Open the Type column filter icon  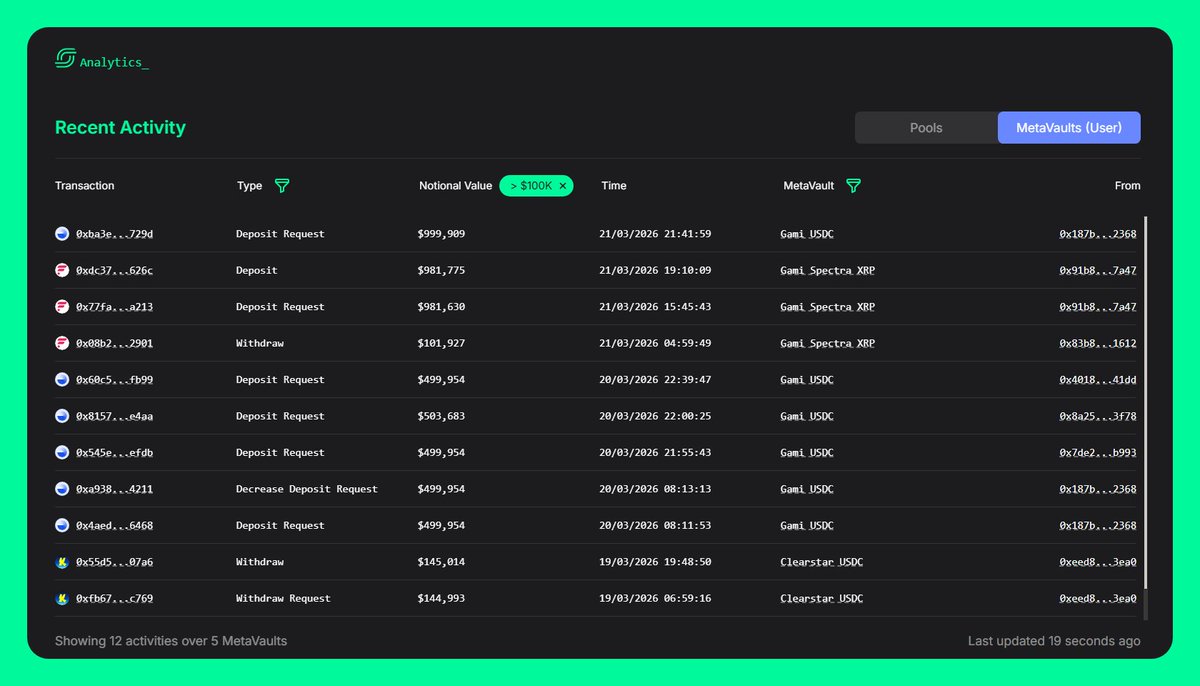282,186
